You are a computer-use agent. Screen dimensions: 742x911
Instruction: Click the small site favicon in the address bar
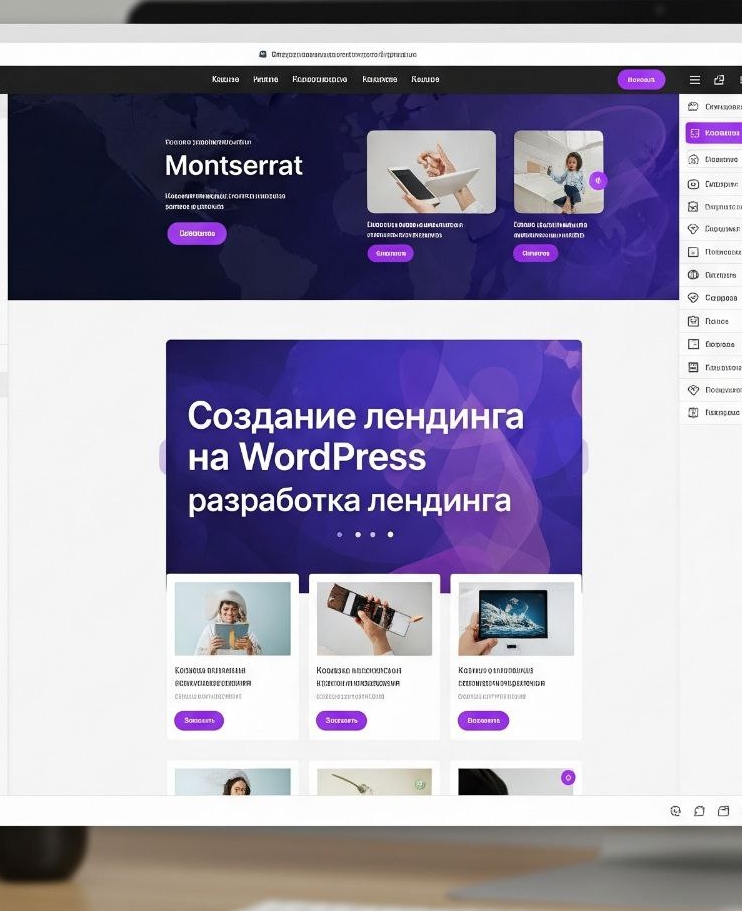pyautogui.click(x=263, y=54)
